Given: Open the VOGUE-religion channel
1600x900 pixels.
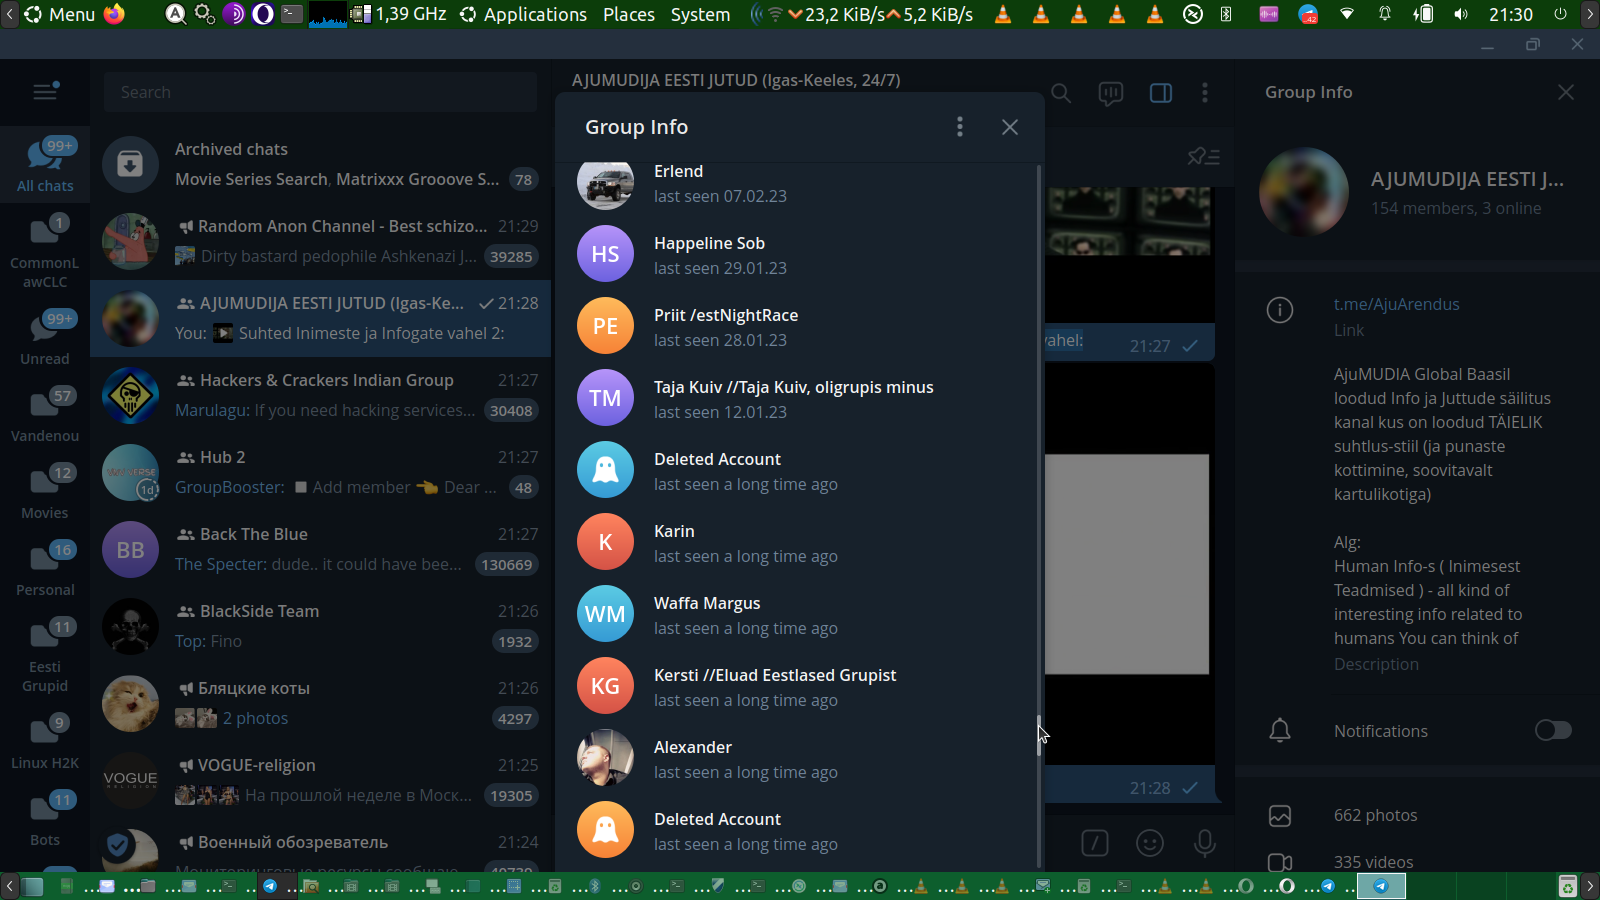Looking at the screenshot, I should point(320,780).
